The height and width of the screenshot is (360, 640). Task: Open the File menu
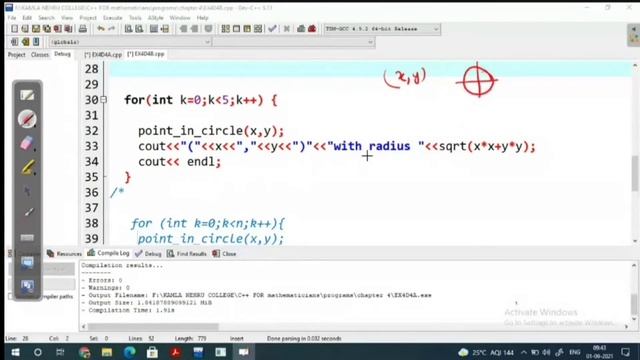click(x=12, y=18)
